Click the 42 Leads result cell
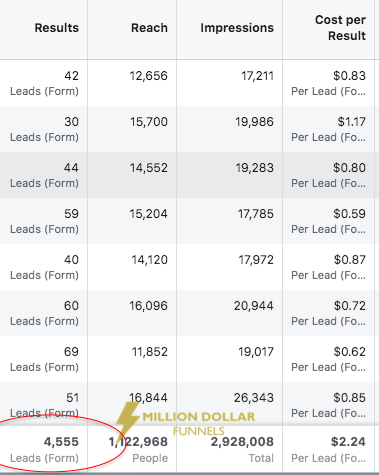Viewport: 379px width, 475px height. click(44, 83)
